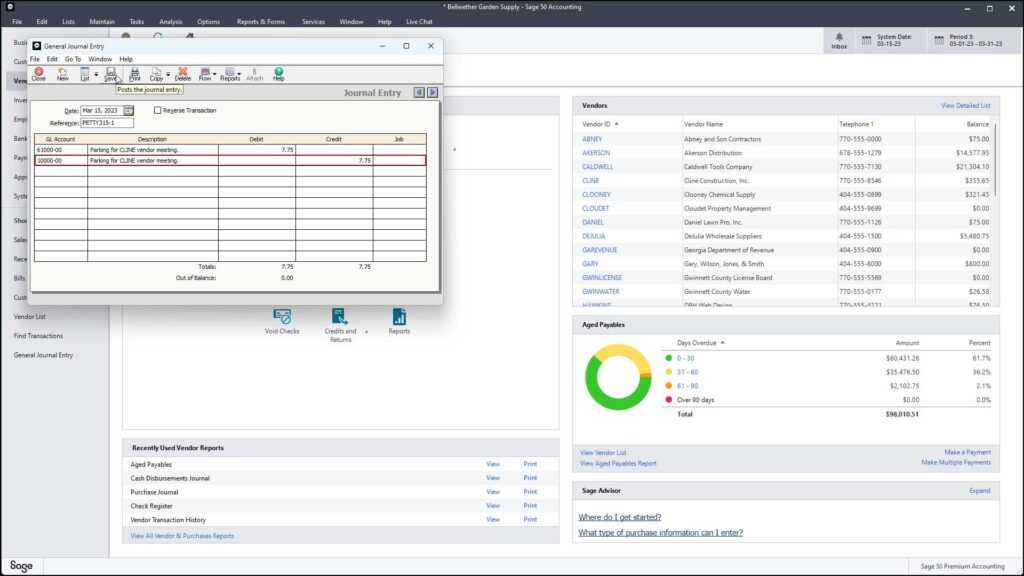Open the CLOONEY vendor link
The width and height of the screenshot is (1024, 576).
coord(596,195)
